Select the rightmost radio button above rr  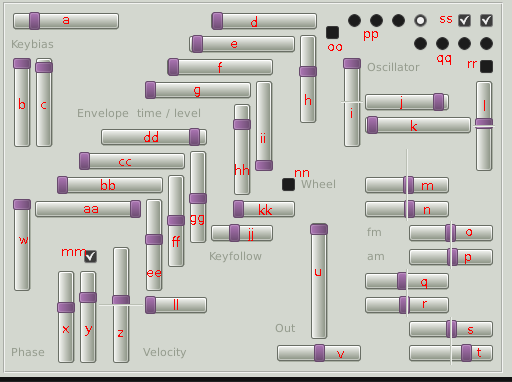pyautogui.click(x=486, y=44)
